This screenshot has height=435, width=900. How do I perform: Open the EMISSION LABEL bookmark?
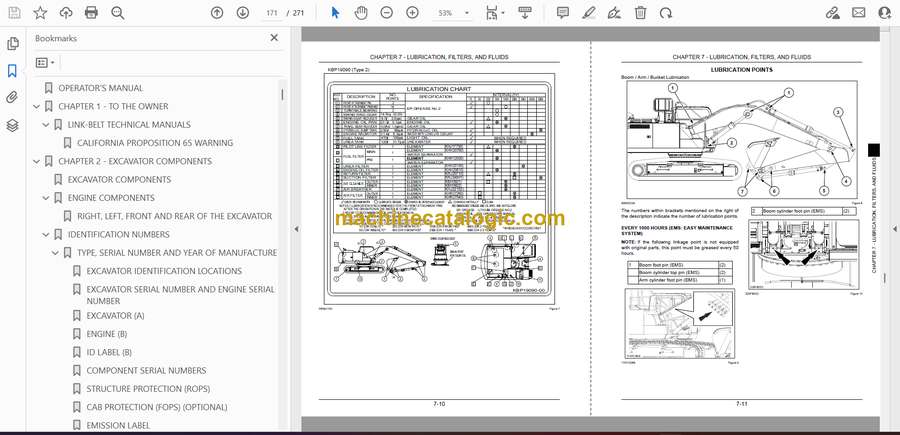[118, 426]
